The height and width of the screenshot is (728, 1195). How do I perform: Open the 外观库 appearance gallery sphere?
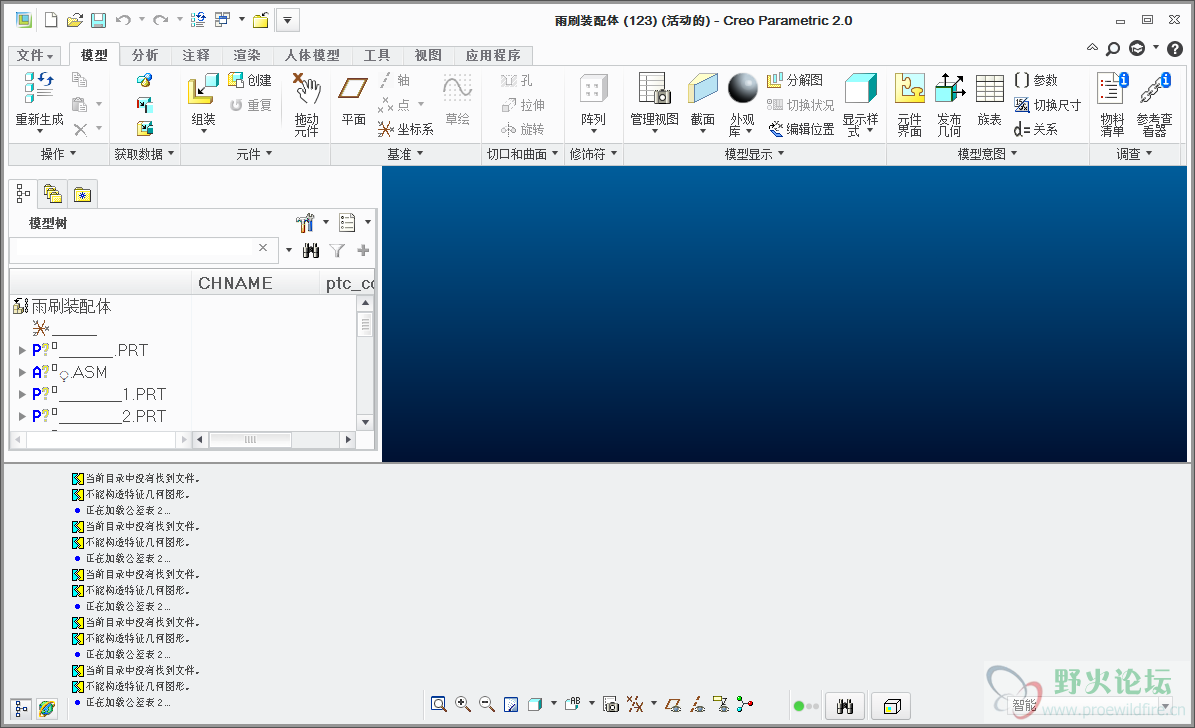[x=742, y=88]
